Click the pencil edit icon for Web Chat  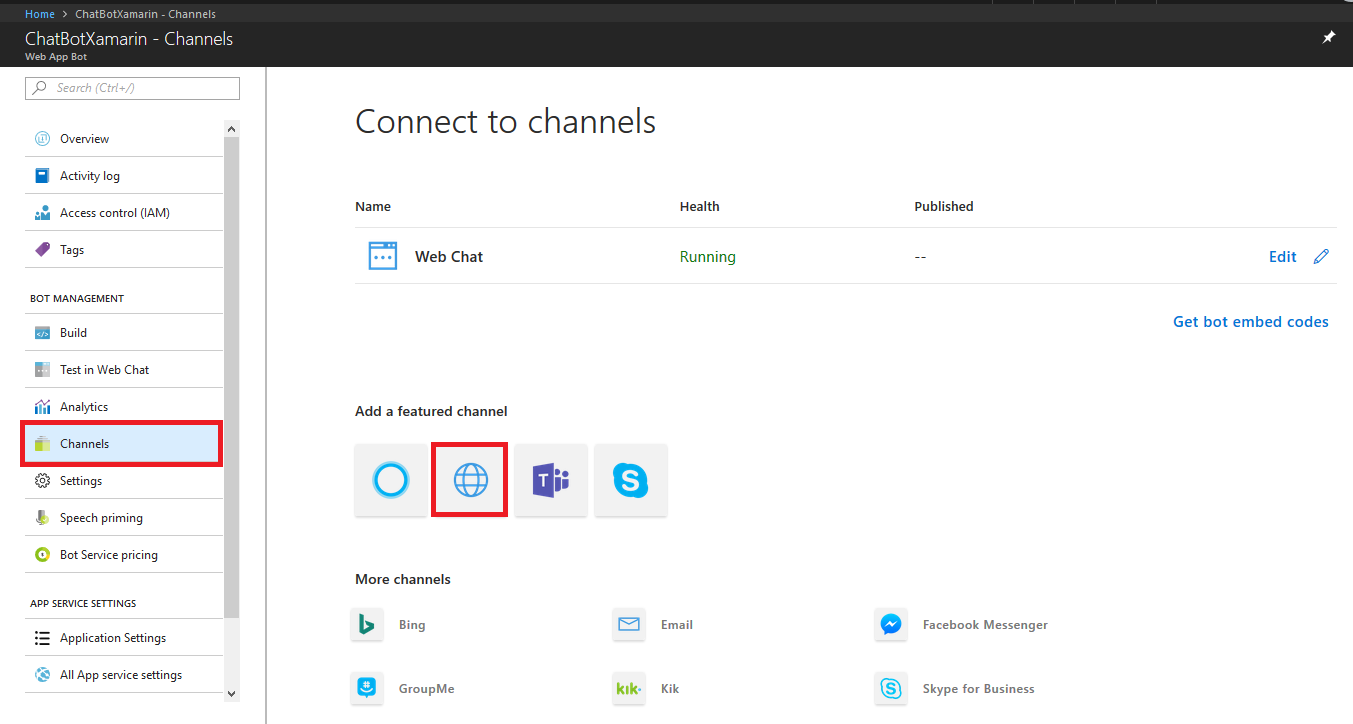coord(1321,256)
